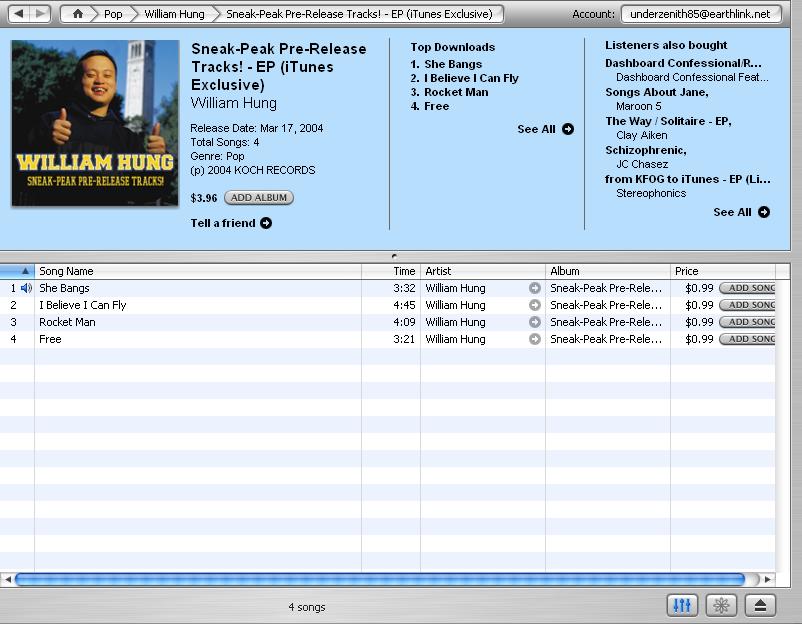Screen dimensions: 802x624
Task: Click See All arrow under Top Downloads
Action: coord(568,129)
